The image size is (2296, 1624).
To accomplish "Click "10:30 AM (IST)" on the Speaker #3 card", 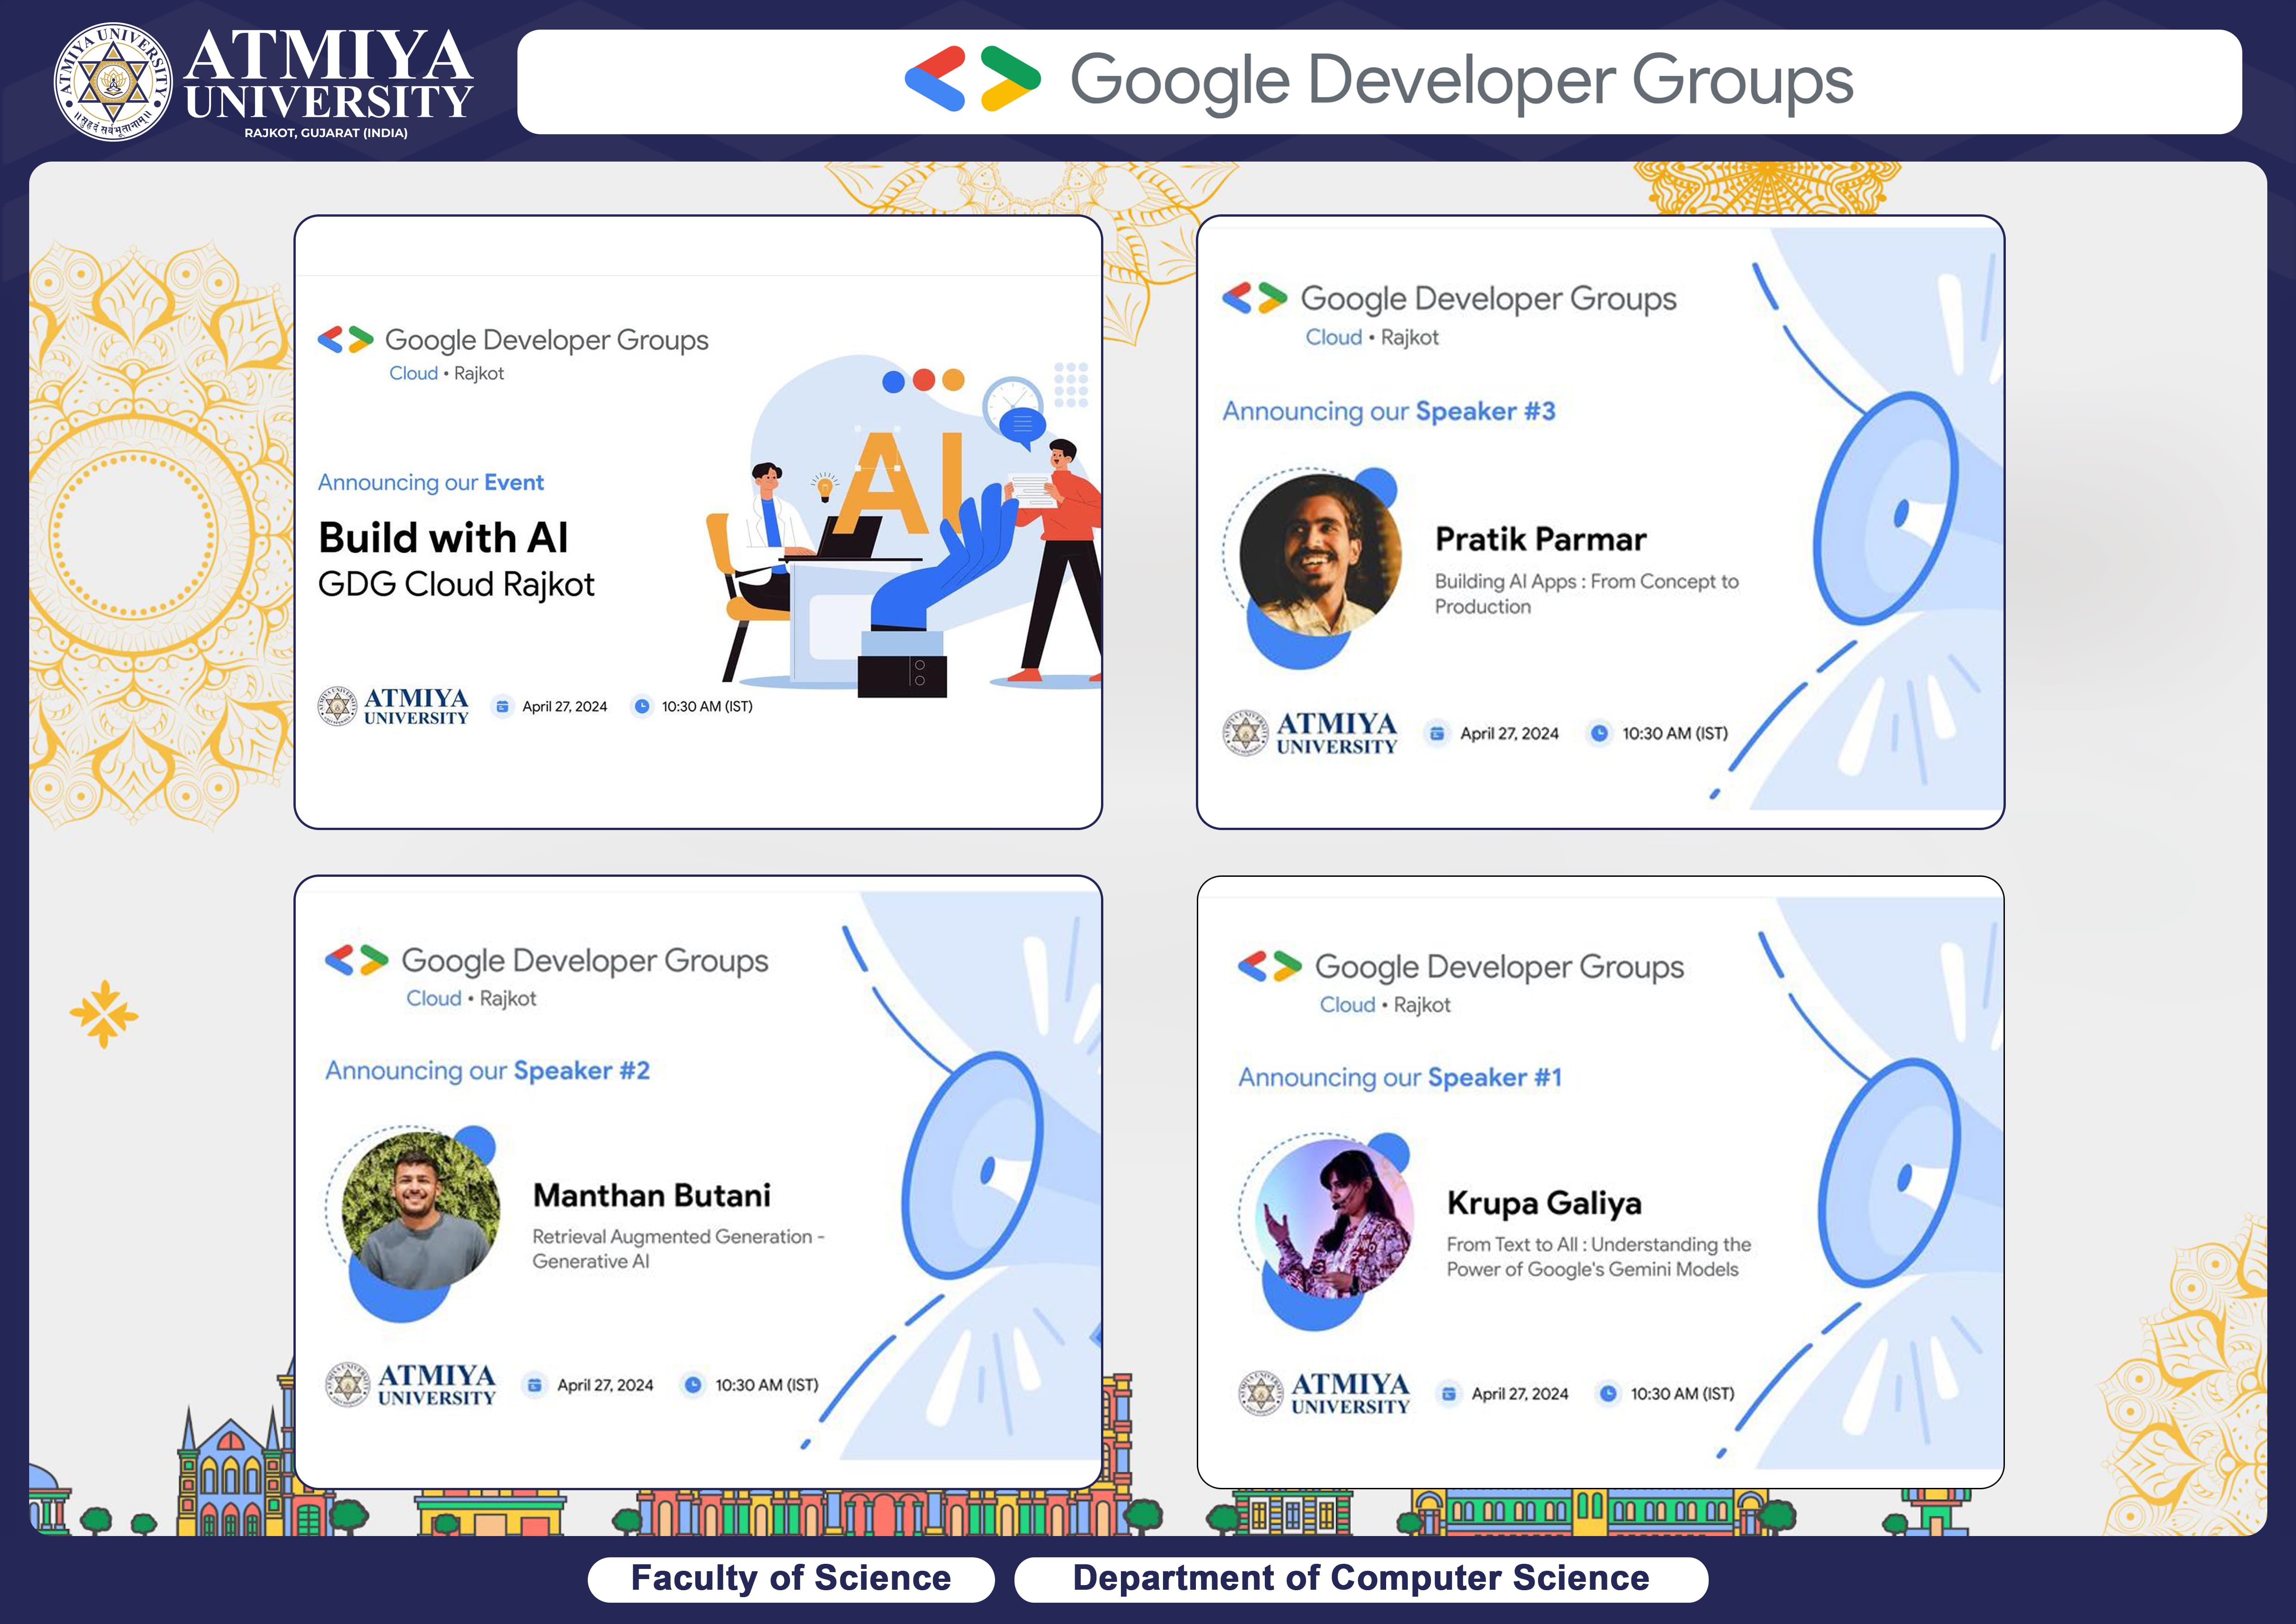I will pos(1675,734).
